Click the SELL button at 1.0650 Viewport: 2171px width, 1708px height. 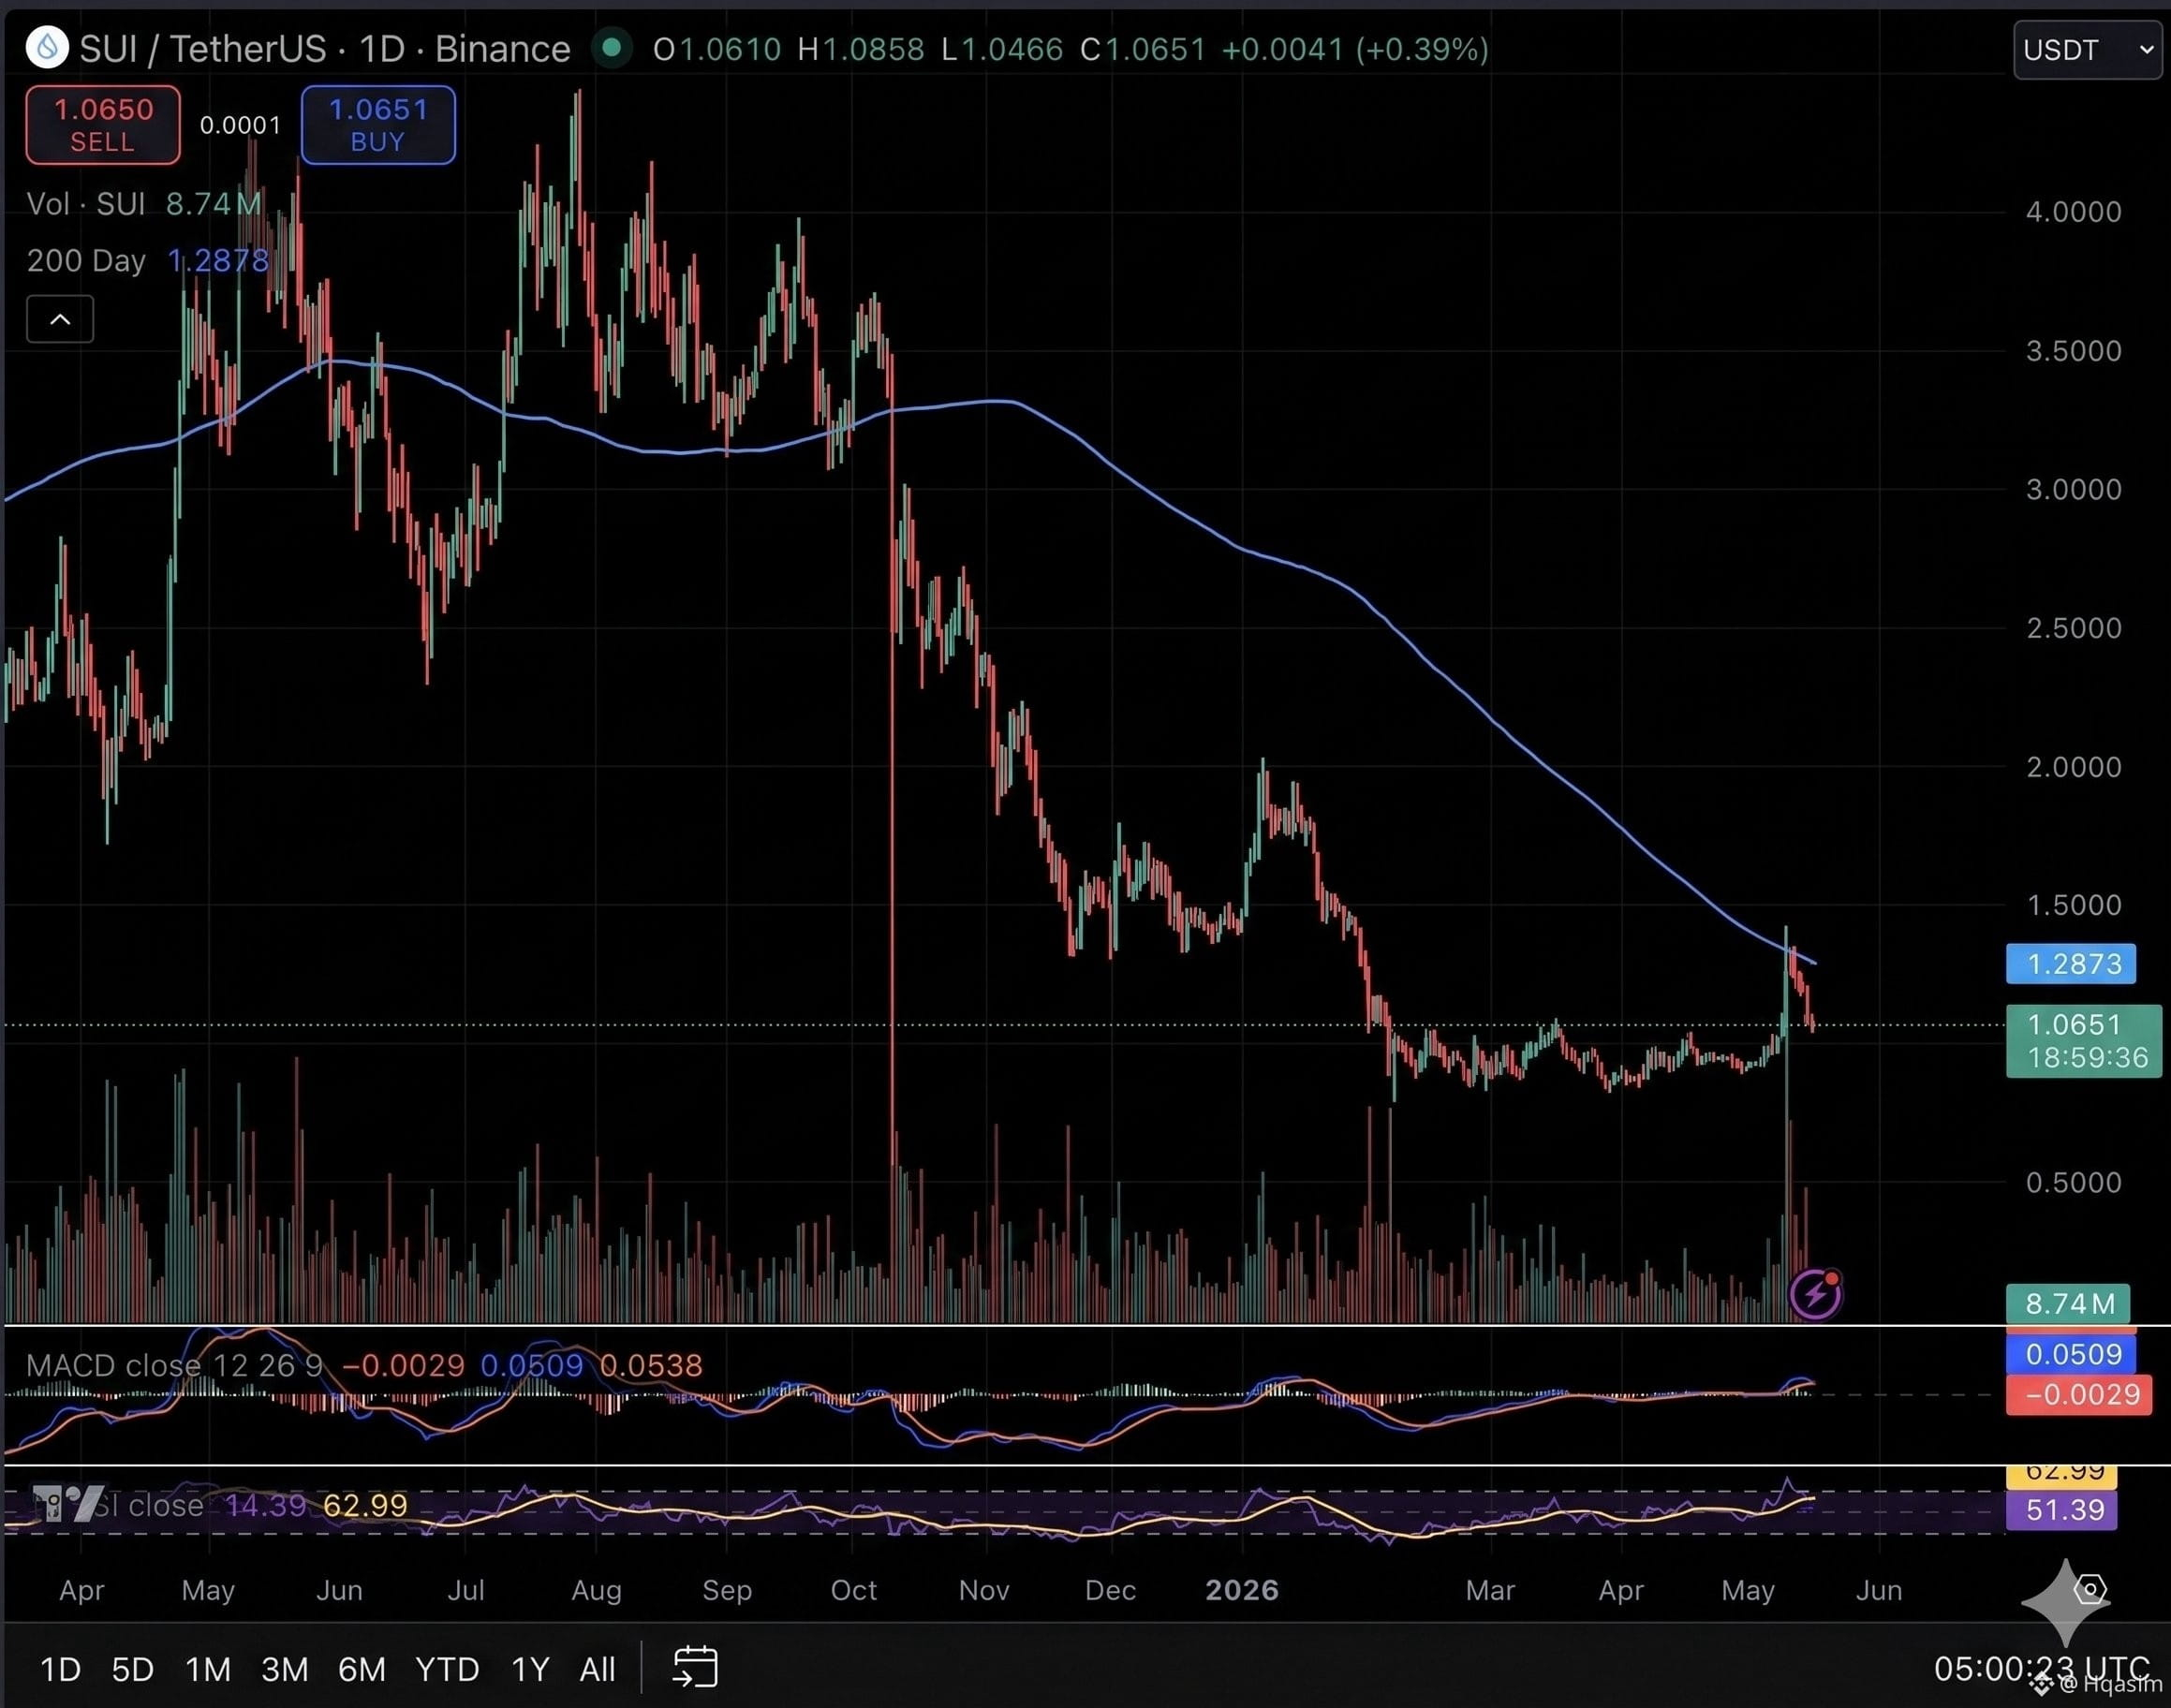tap(103, 125)
